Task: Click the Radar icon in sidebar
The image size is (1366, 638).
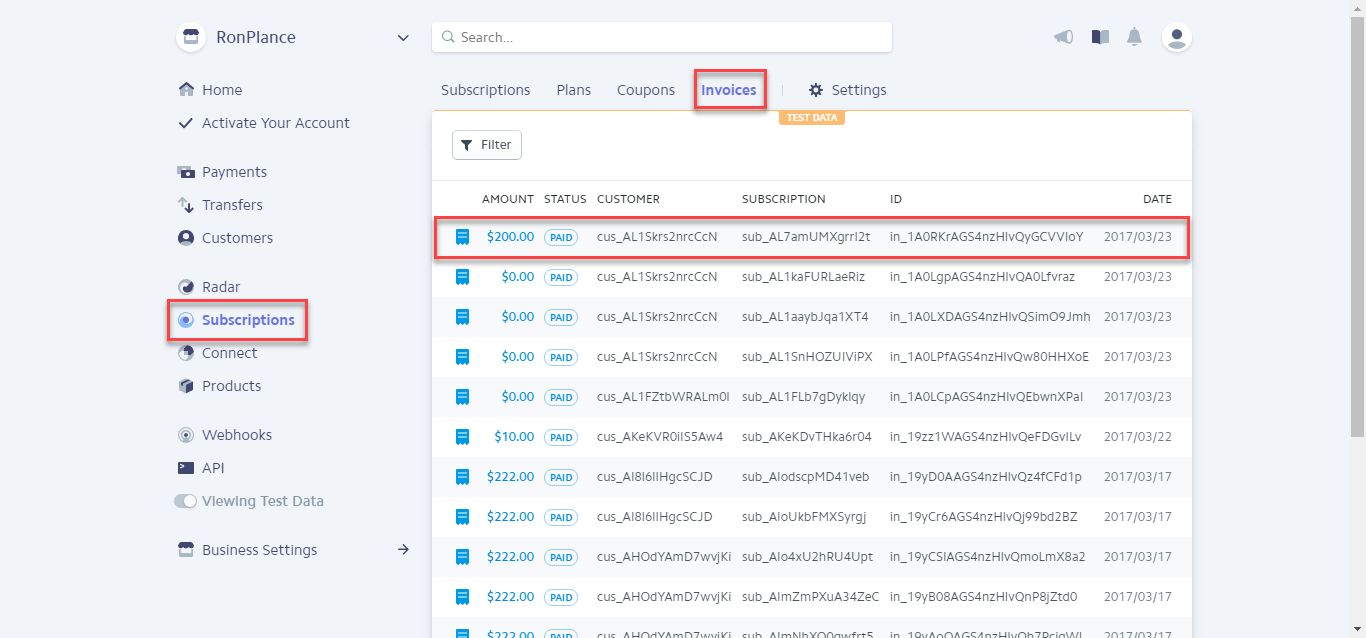Action: (185, 287)
